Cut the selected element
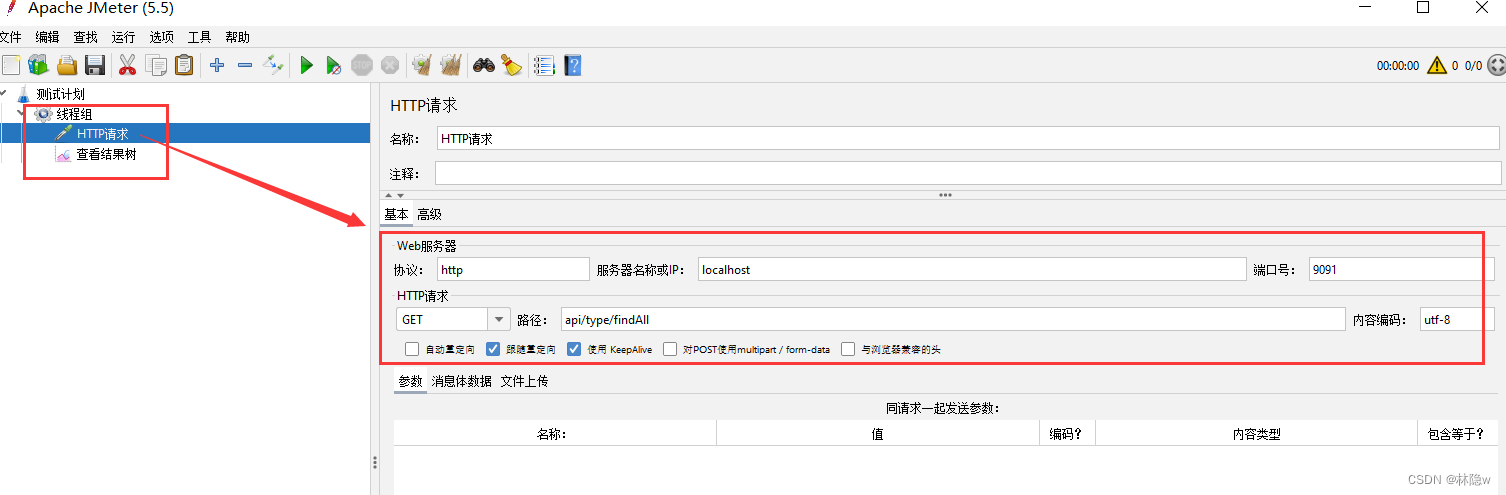 pos(127,65)
